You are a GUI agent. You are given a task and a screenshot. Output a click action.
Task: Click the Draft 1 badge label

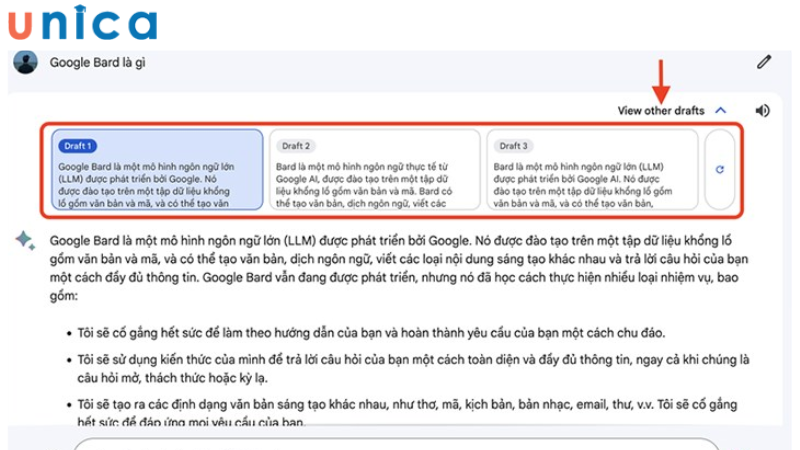point(78,146)
